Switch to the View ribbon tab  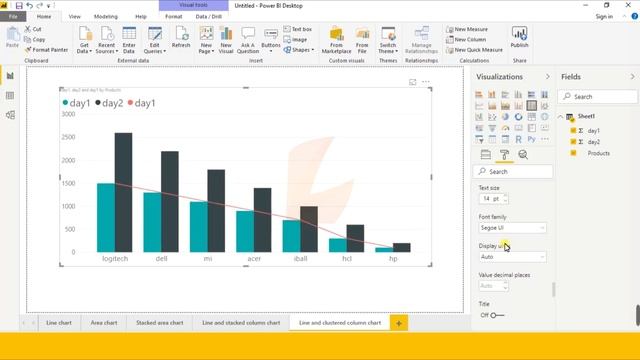[x=75, y=17]
